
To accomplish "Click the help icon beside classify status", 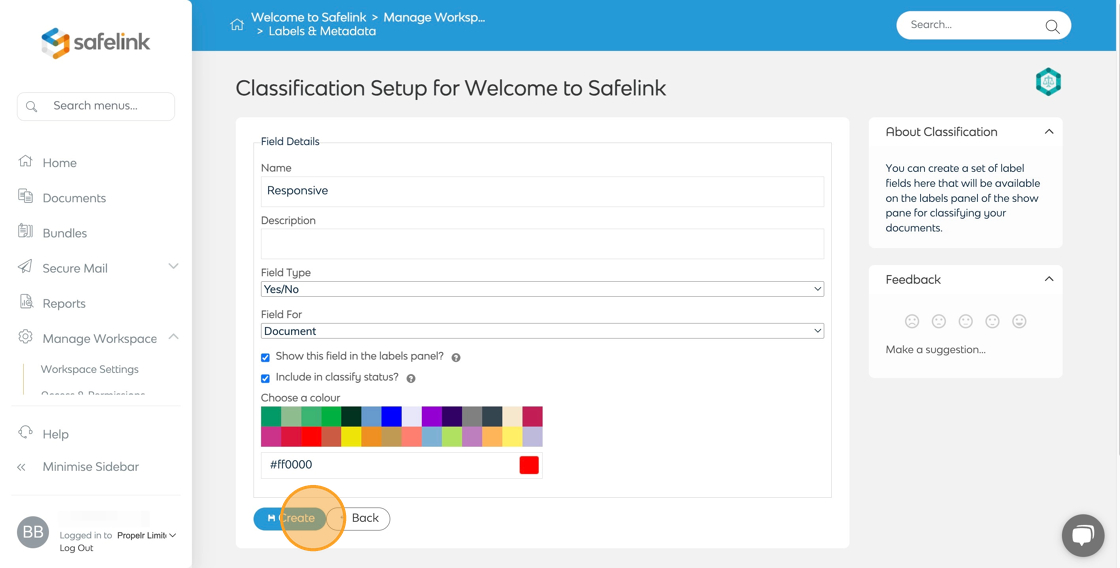I will click(411, 378).
